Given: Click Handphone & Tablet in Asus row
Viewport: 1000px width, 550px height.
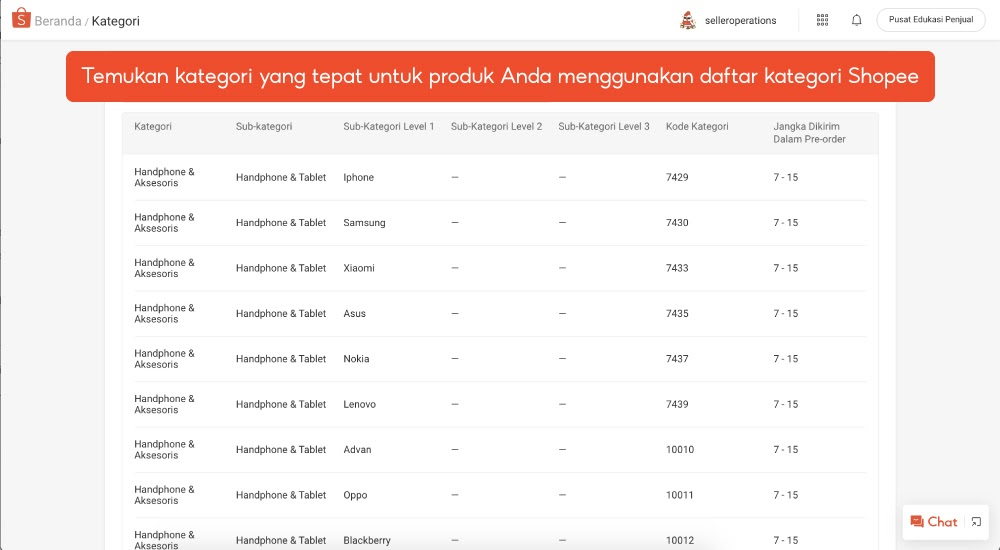Looking at the screenshot, I should (281, 313).
